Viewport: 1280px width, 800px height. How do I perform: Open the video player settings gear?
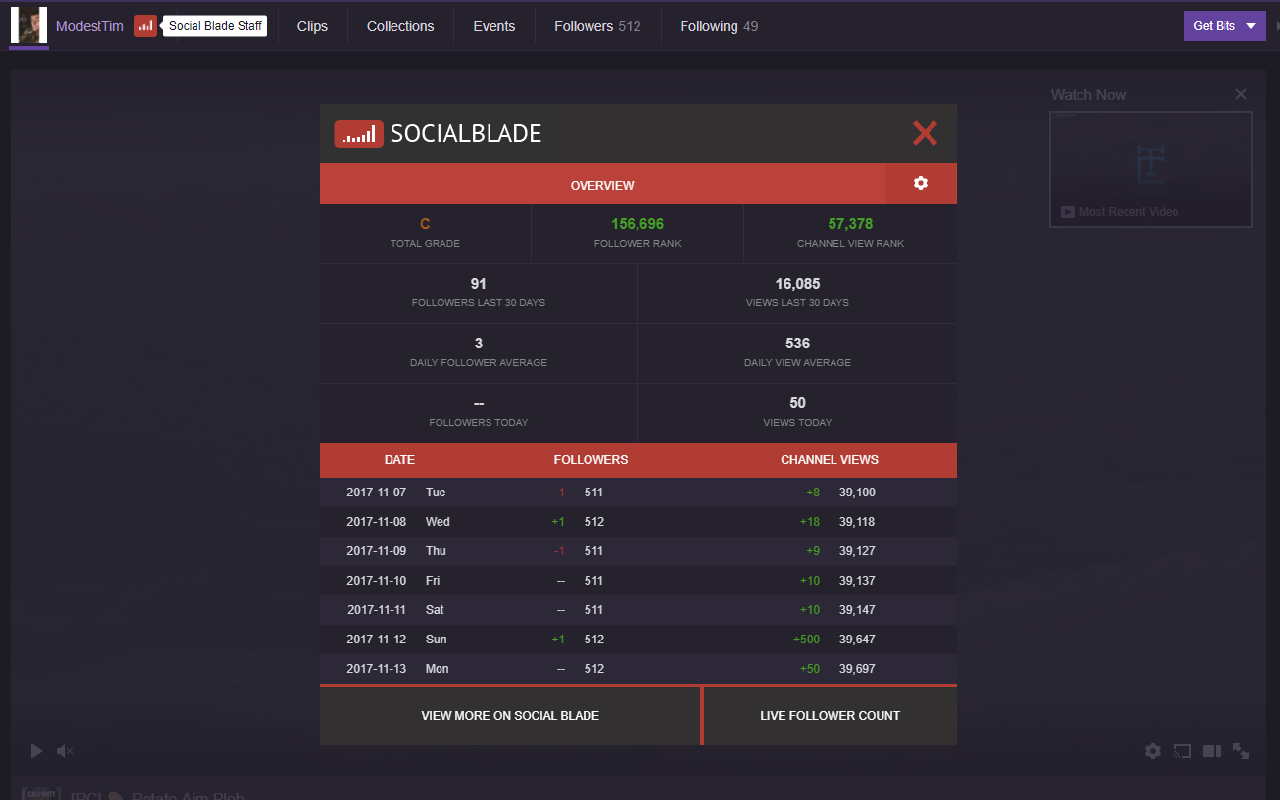click(x=1153, y=751)
